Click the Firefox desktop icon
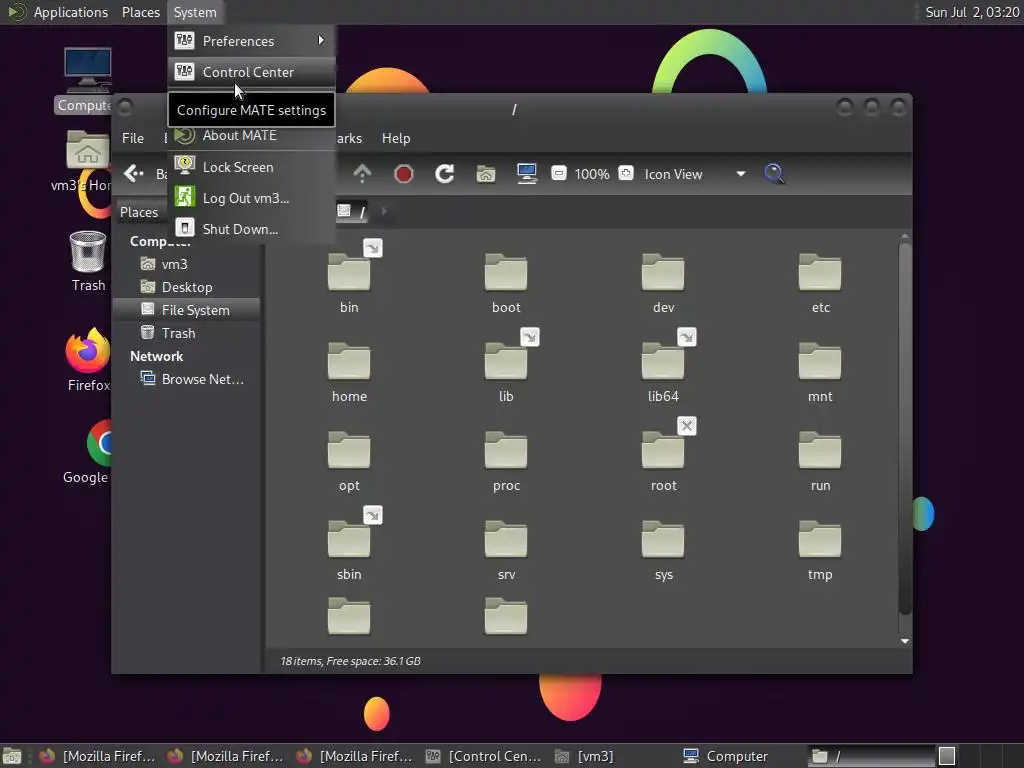 [88, 350]
